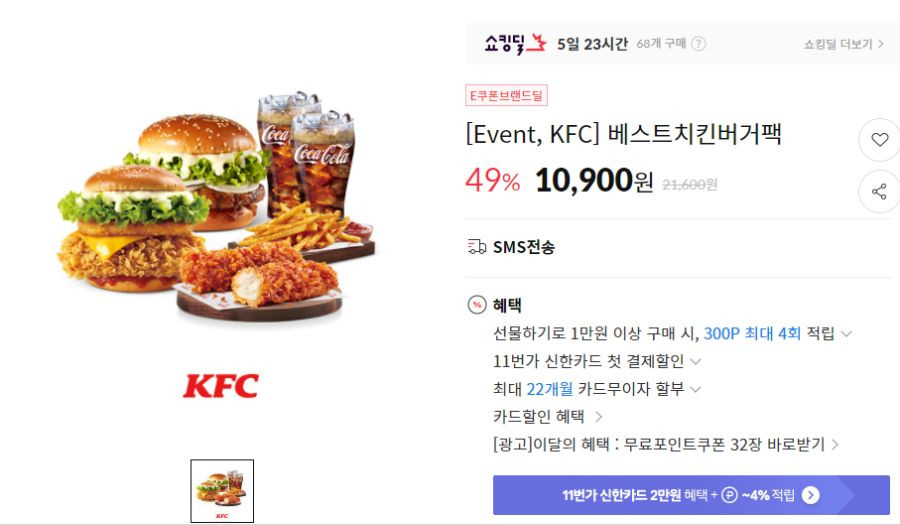Click the Shinhan card 2만원 benefit banner

691,495
